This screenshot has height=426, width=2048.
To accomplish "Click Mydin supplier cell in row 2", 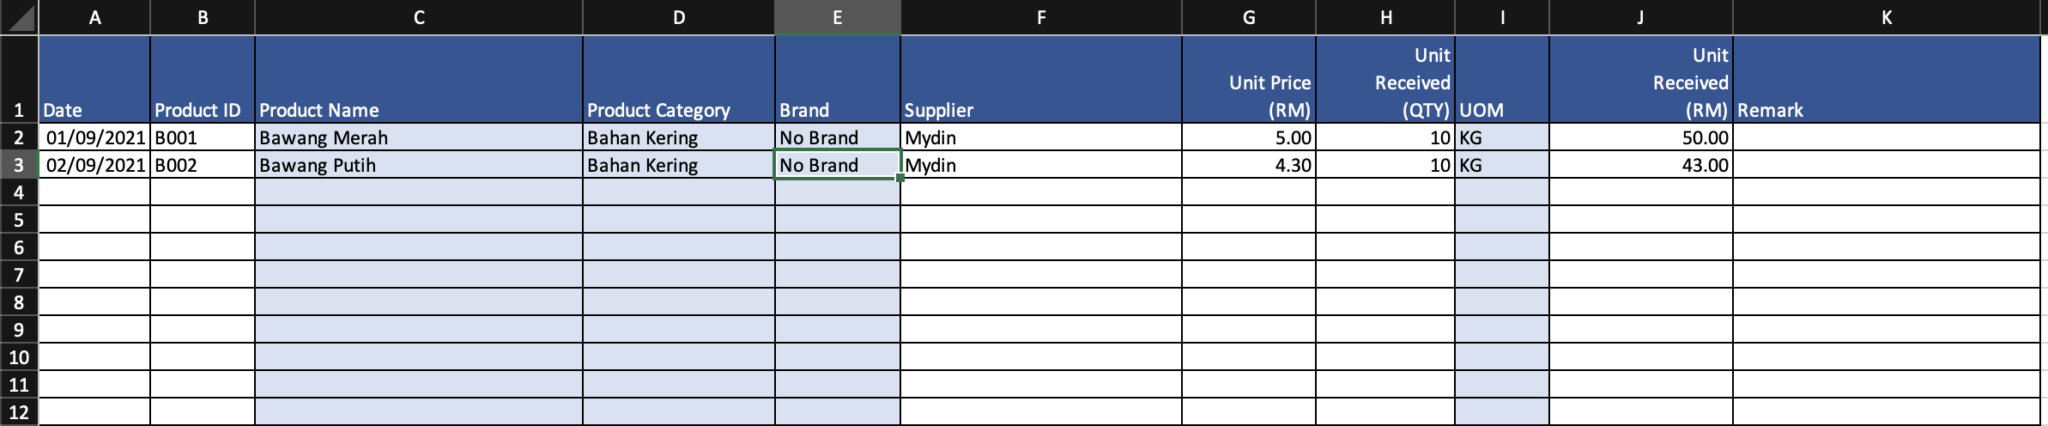I will point(1040,138).
